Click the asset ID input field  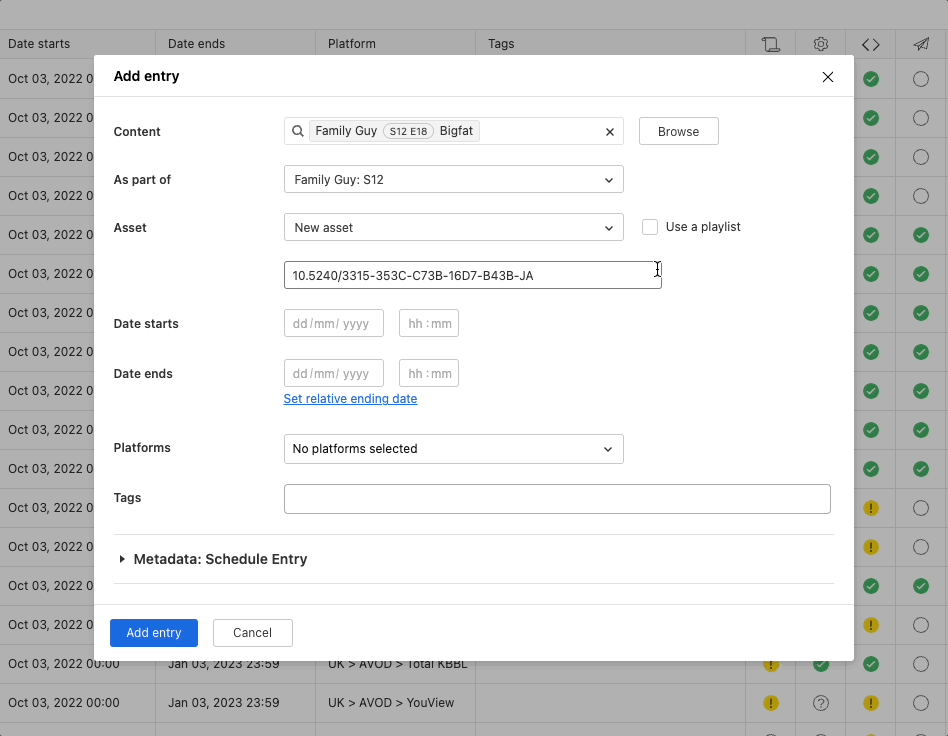pyautogui.click(x=472, y=275)
